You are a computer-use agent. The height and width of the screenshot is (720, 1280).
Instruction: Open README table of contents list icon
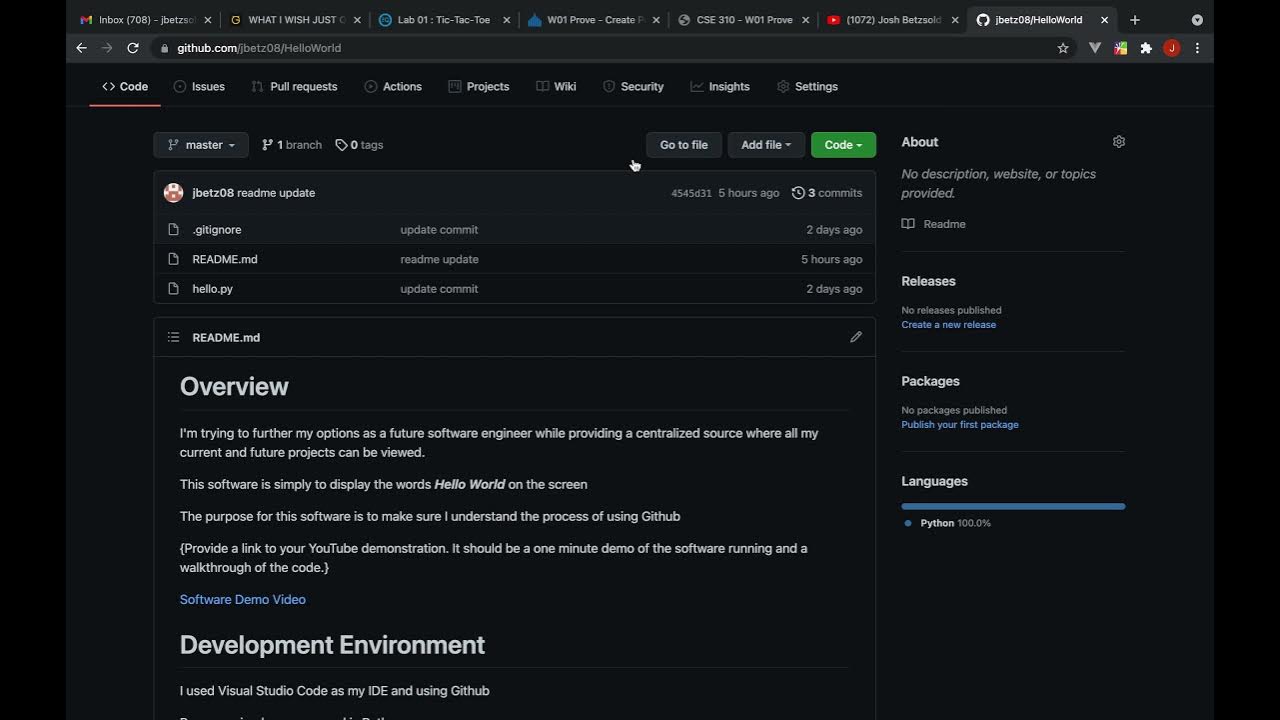coord(174,337)
